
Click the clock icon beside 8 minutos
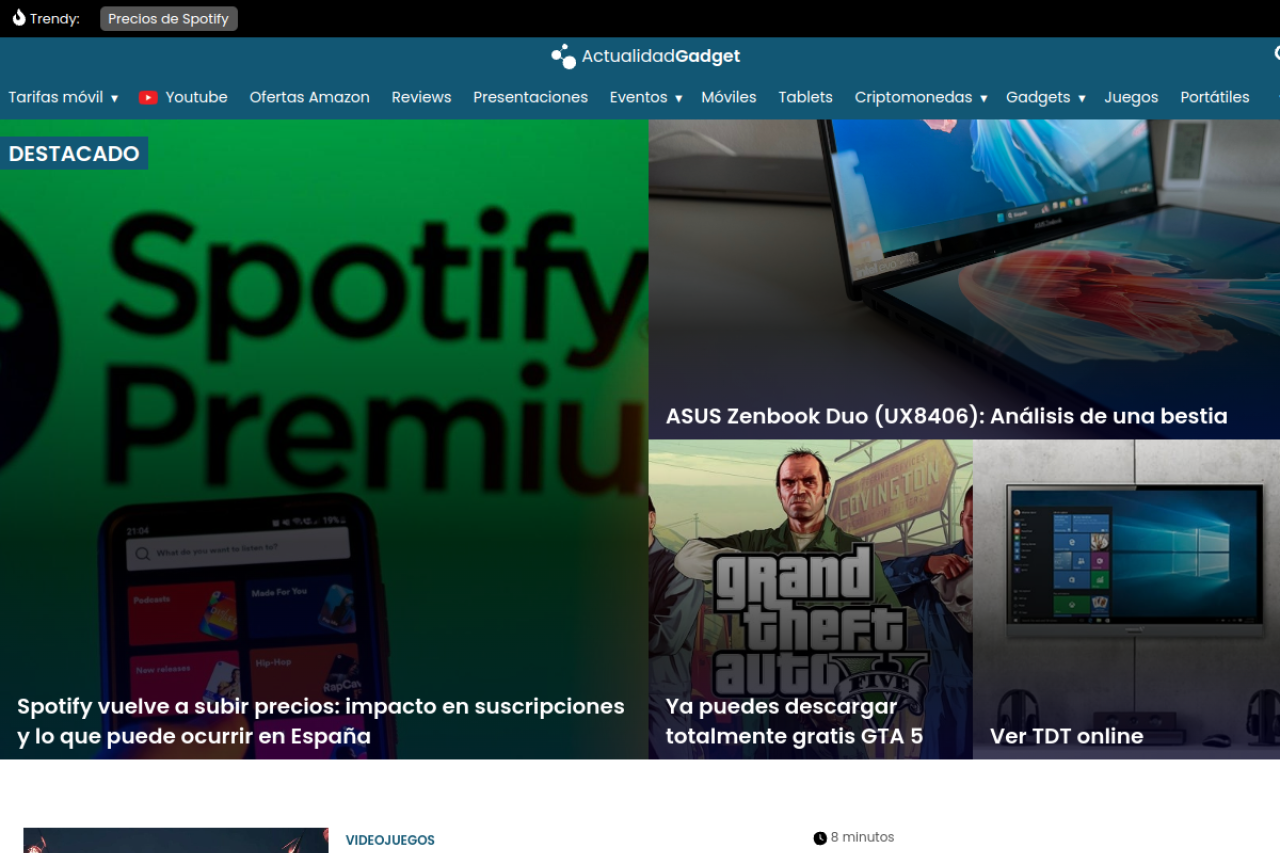pos(820,838)
